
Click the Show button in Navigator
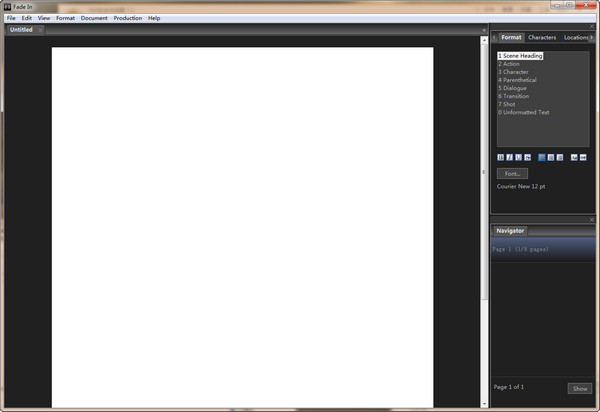[x=580, y=389]
